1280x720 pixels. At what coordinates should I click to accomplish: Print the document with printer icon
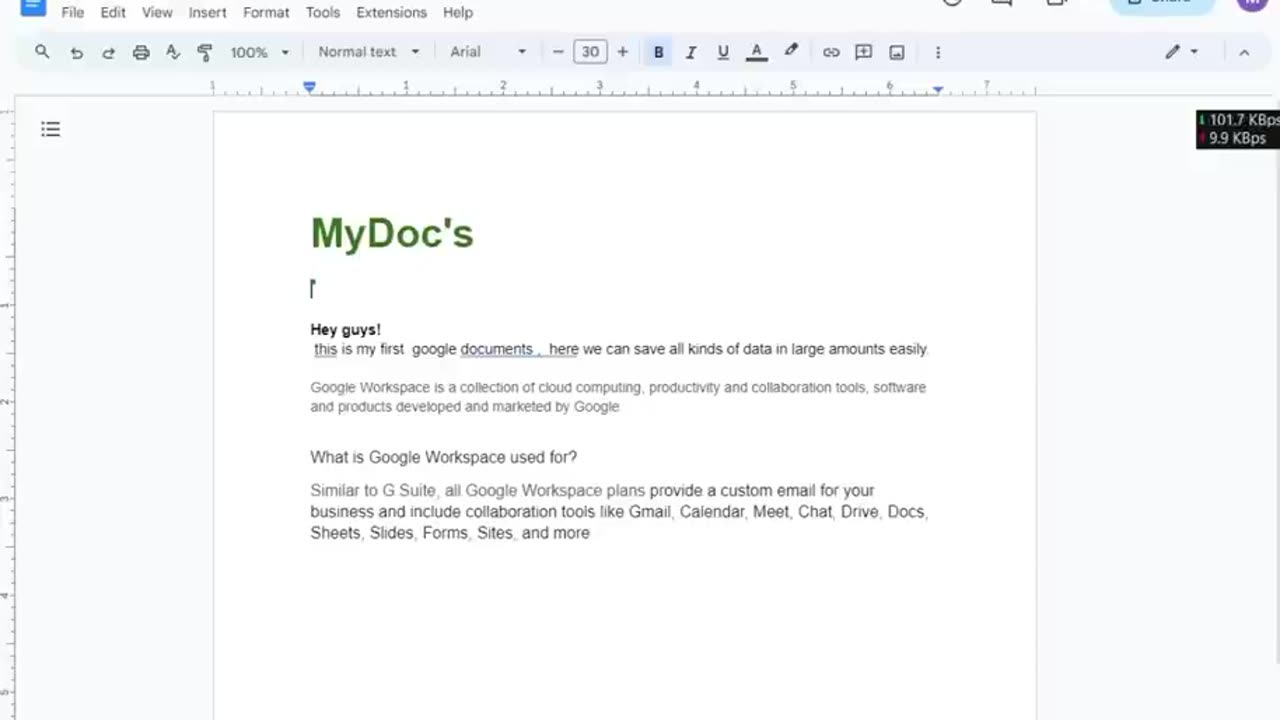click(x=141, y=52)
